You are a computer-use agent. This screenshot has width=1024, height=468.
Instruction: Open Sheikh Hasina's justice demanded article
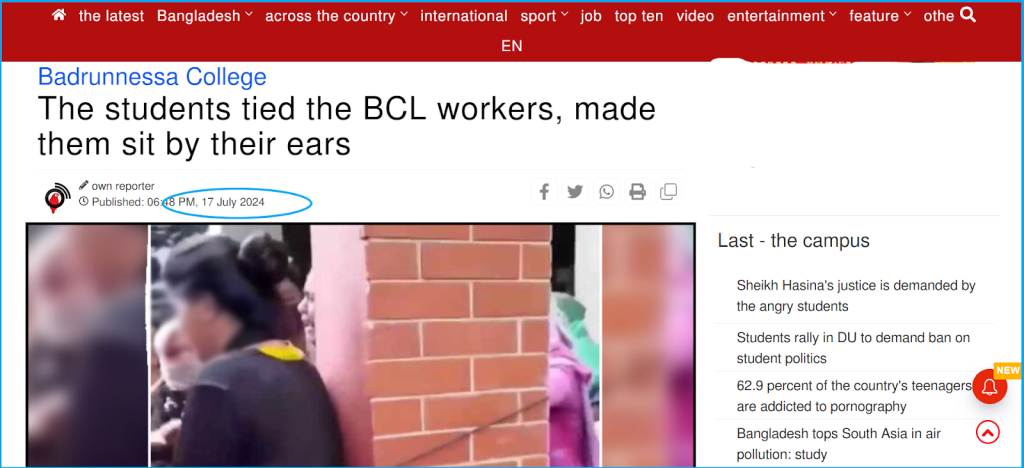click(x=856, y=296)
